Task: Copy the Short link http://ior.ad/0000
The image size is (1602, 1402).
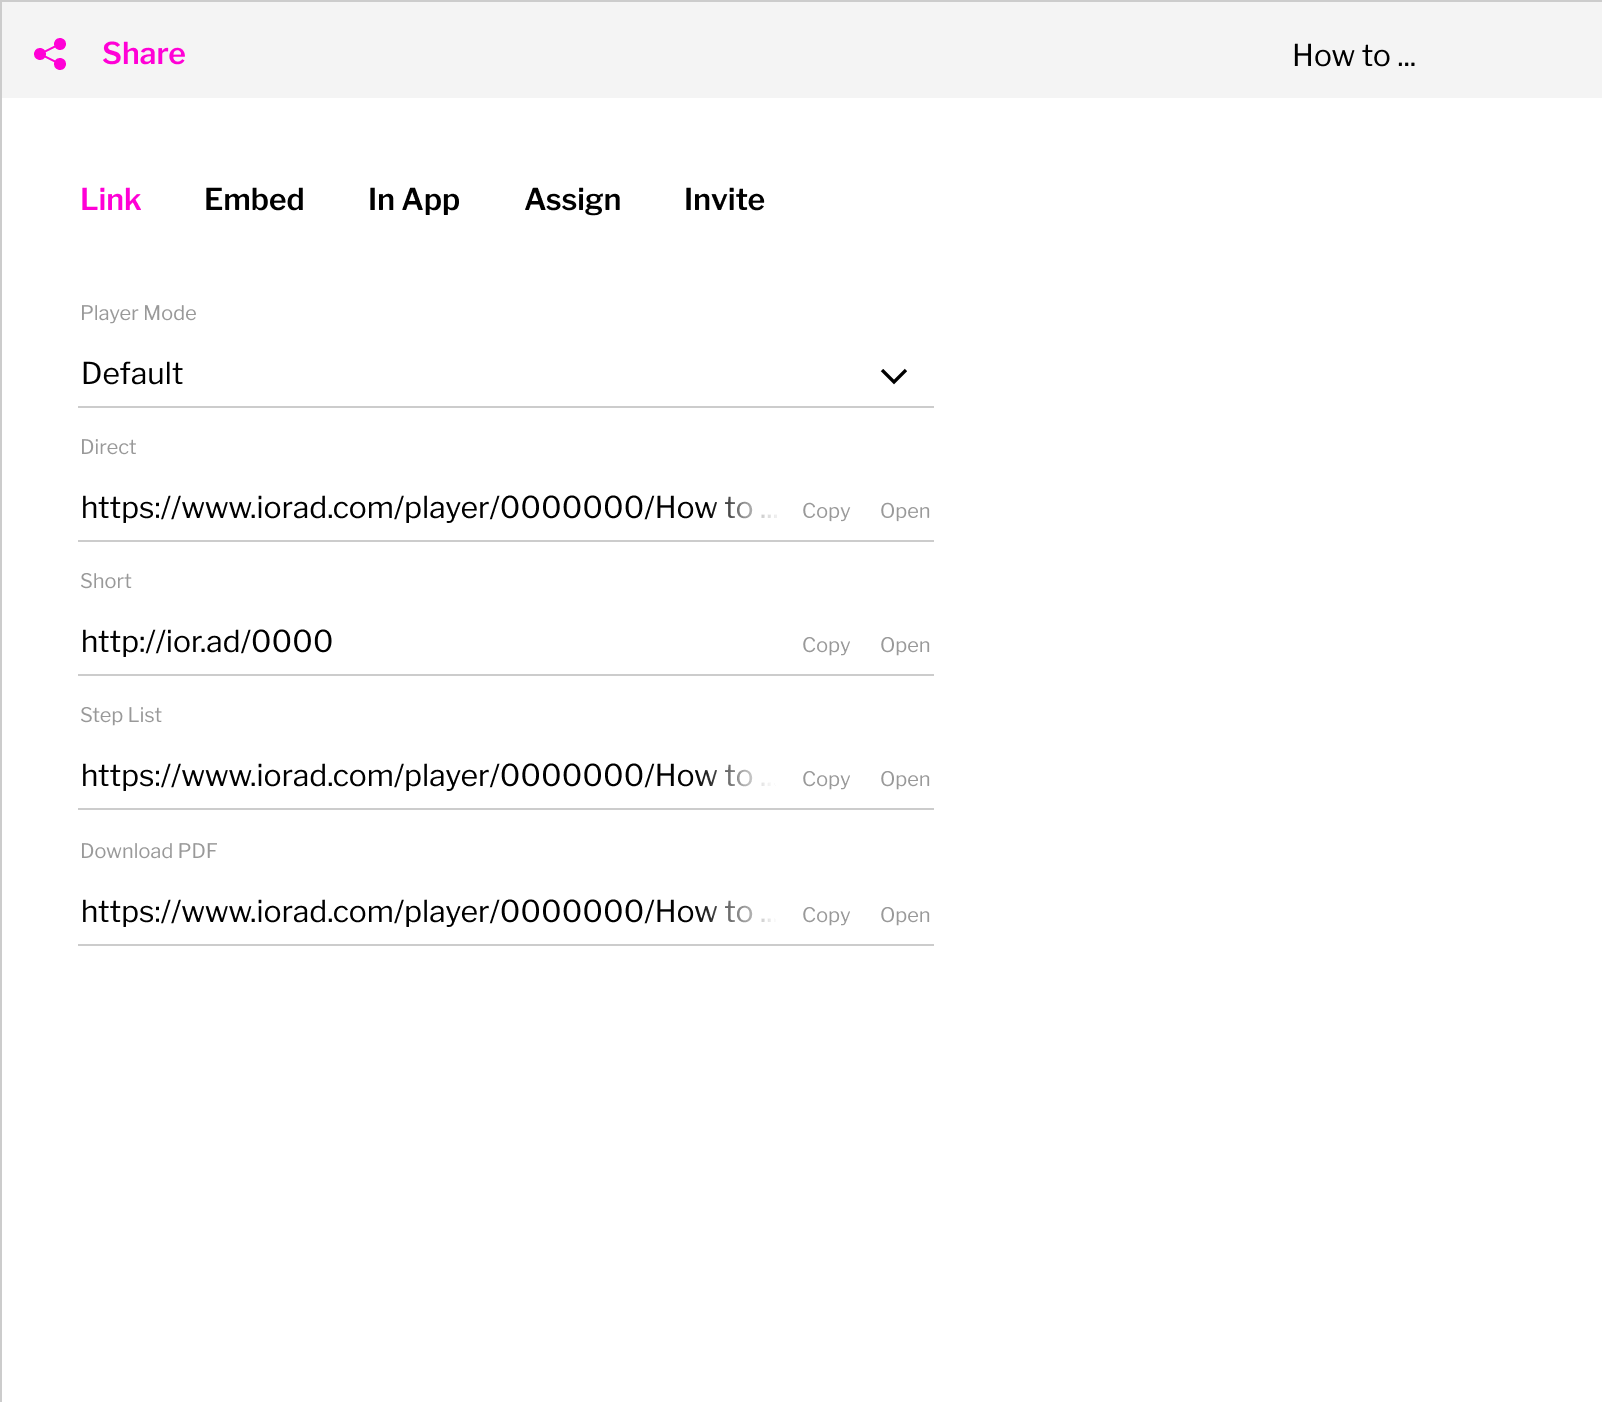Action: 825,645
